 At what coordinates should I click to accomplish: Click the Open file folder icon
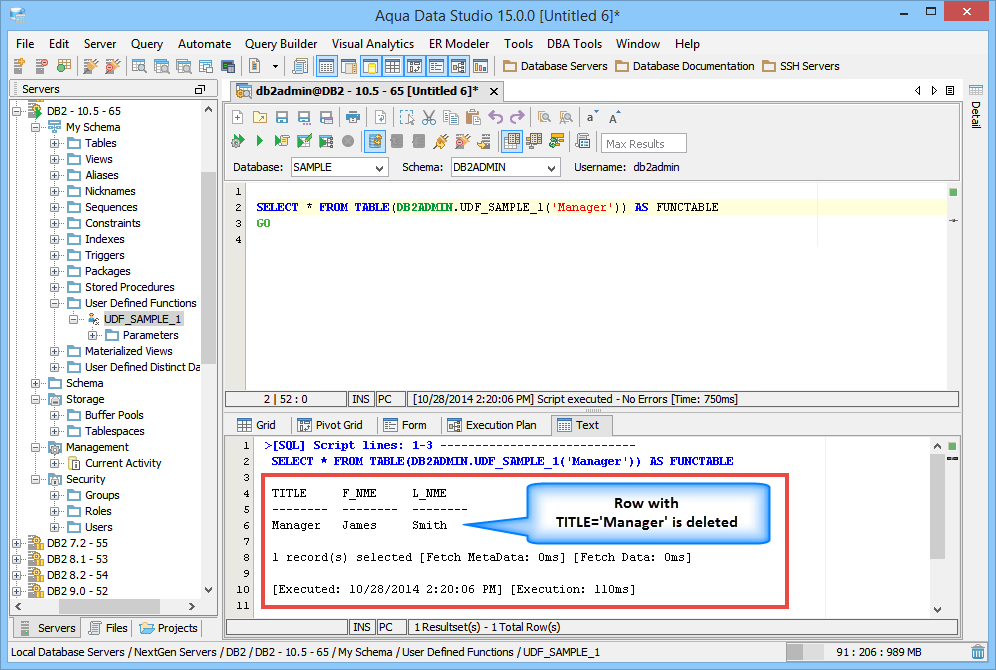260,117
